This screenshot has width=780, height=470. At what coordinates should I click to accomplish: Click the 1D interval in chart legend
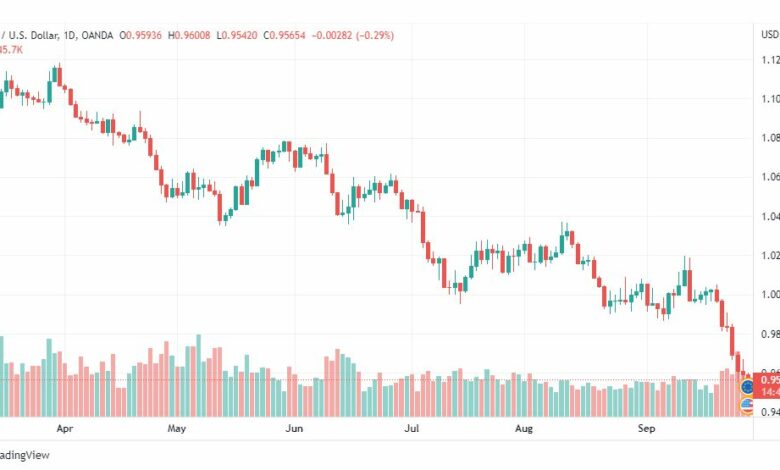[x=69, y=35]
